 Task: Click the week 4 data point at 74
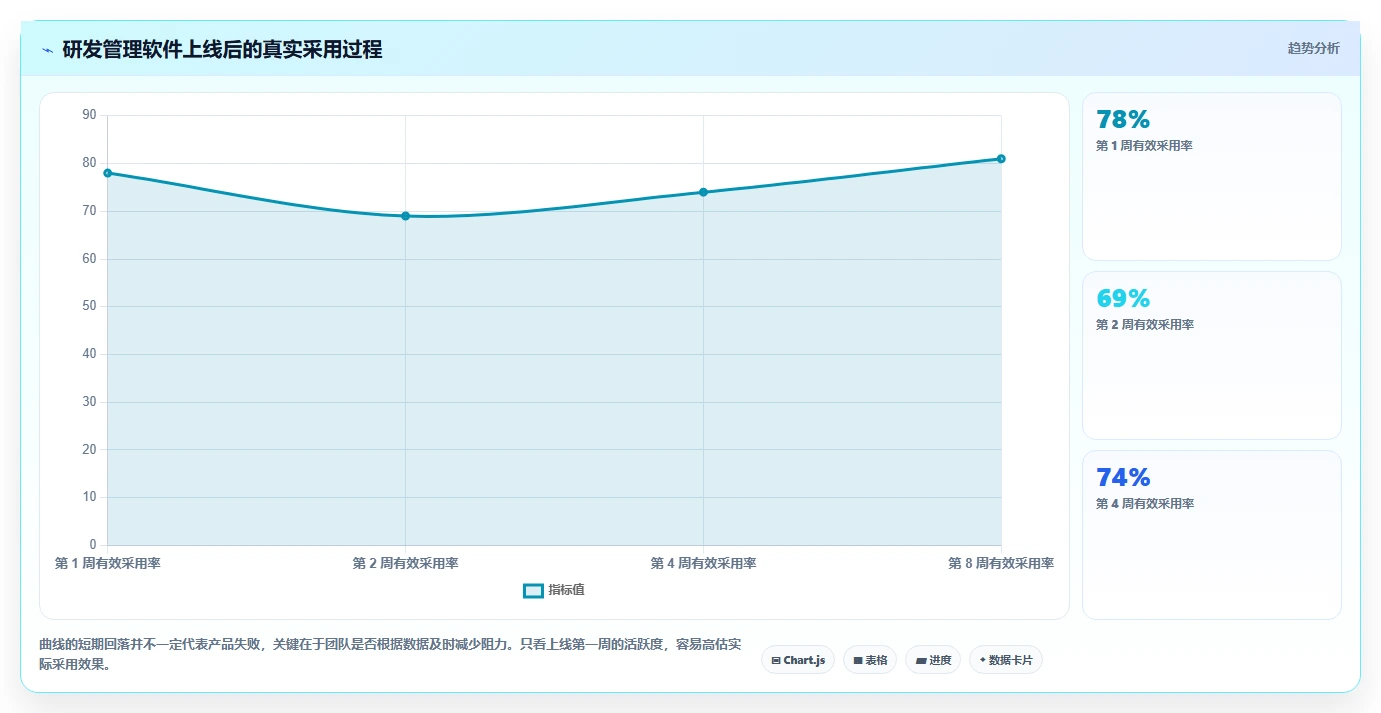pyautogui.click(x=703, y=192)
